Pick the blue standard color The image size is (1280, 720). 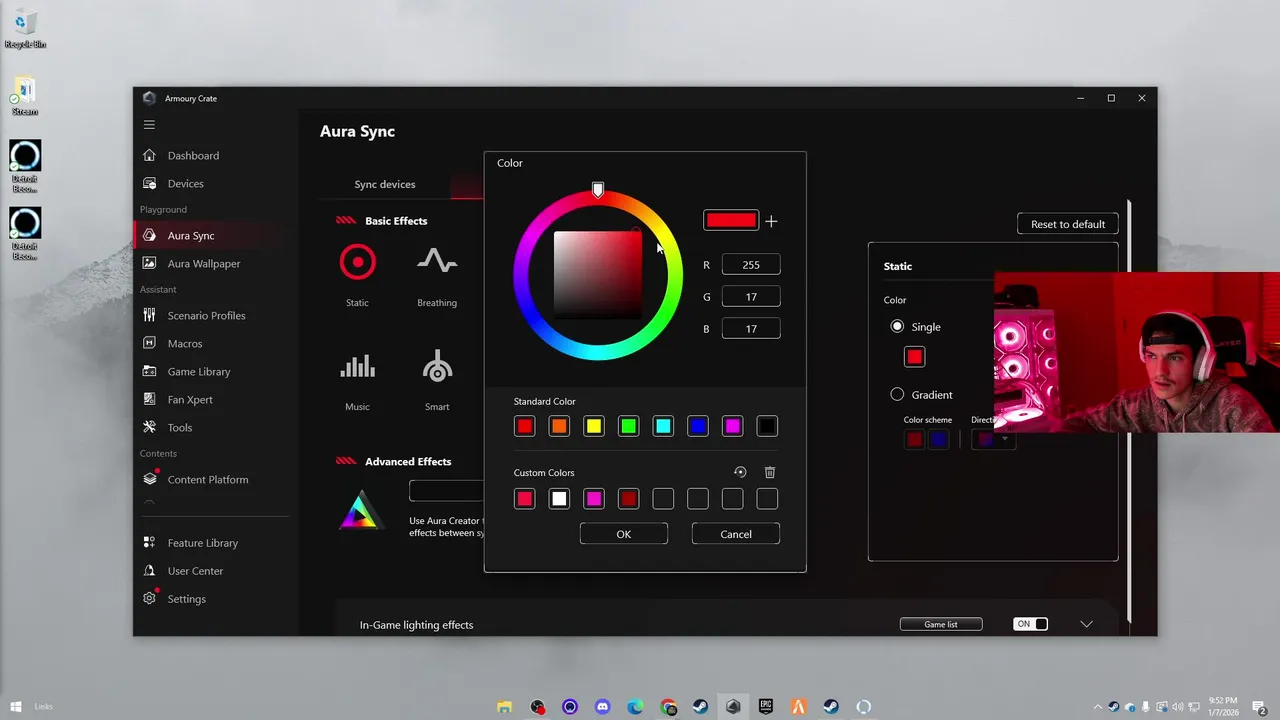(698, 427)
